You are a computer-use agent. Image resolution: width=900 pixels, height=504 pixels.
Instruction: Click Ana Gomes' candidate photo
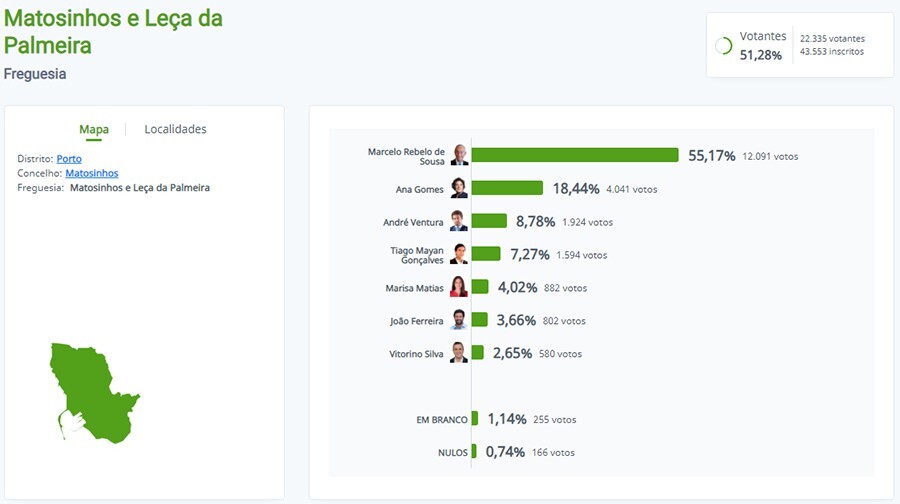[459, 188]
